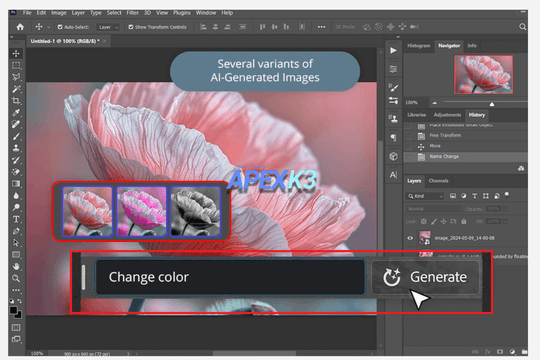
Task: Uncheck the Auto-Select checkbox
Action: (60, 27)
